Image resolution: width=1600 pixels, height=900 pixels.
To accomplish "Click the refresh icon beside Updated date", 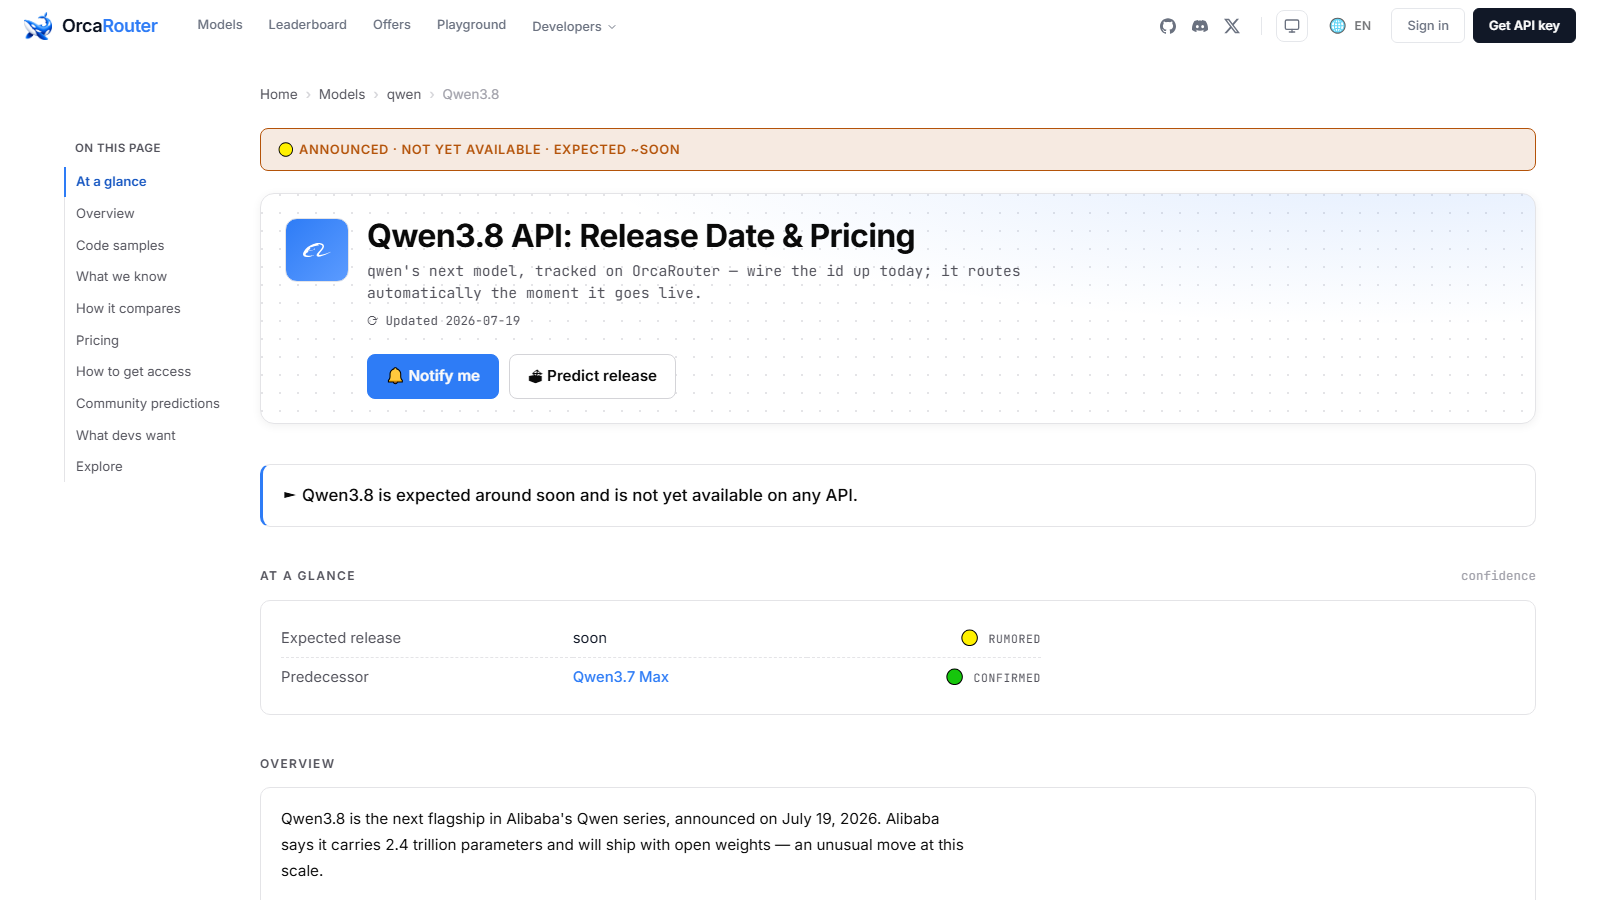I will click(x=373, y=321).
